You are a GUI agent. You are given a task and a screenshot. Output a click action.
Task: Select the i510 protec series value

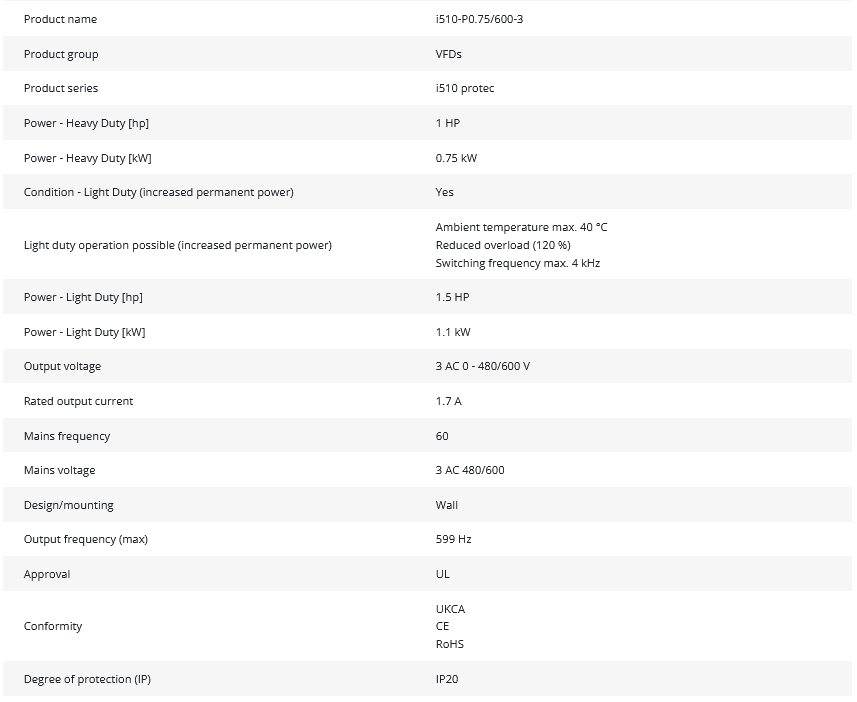465,88
